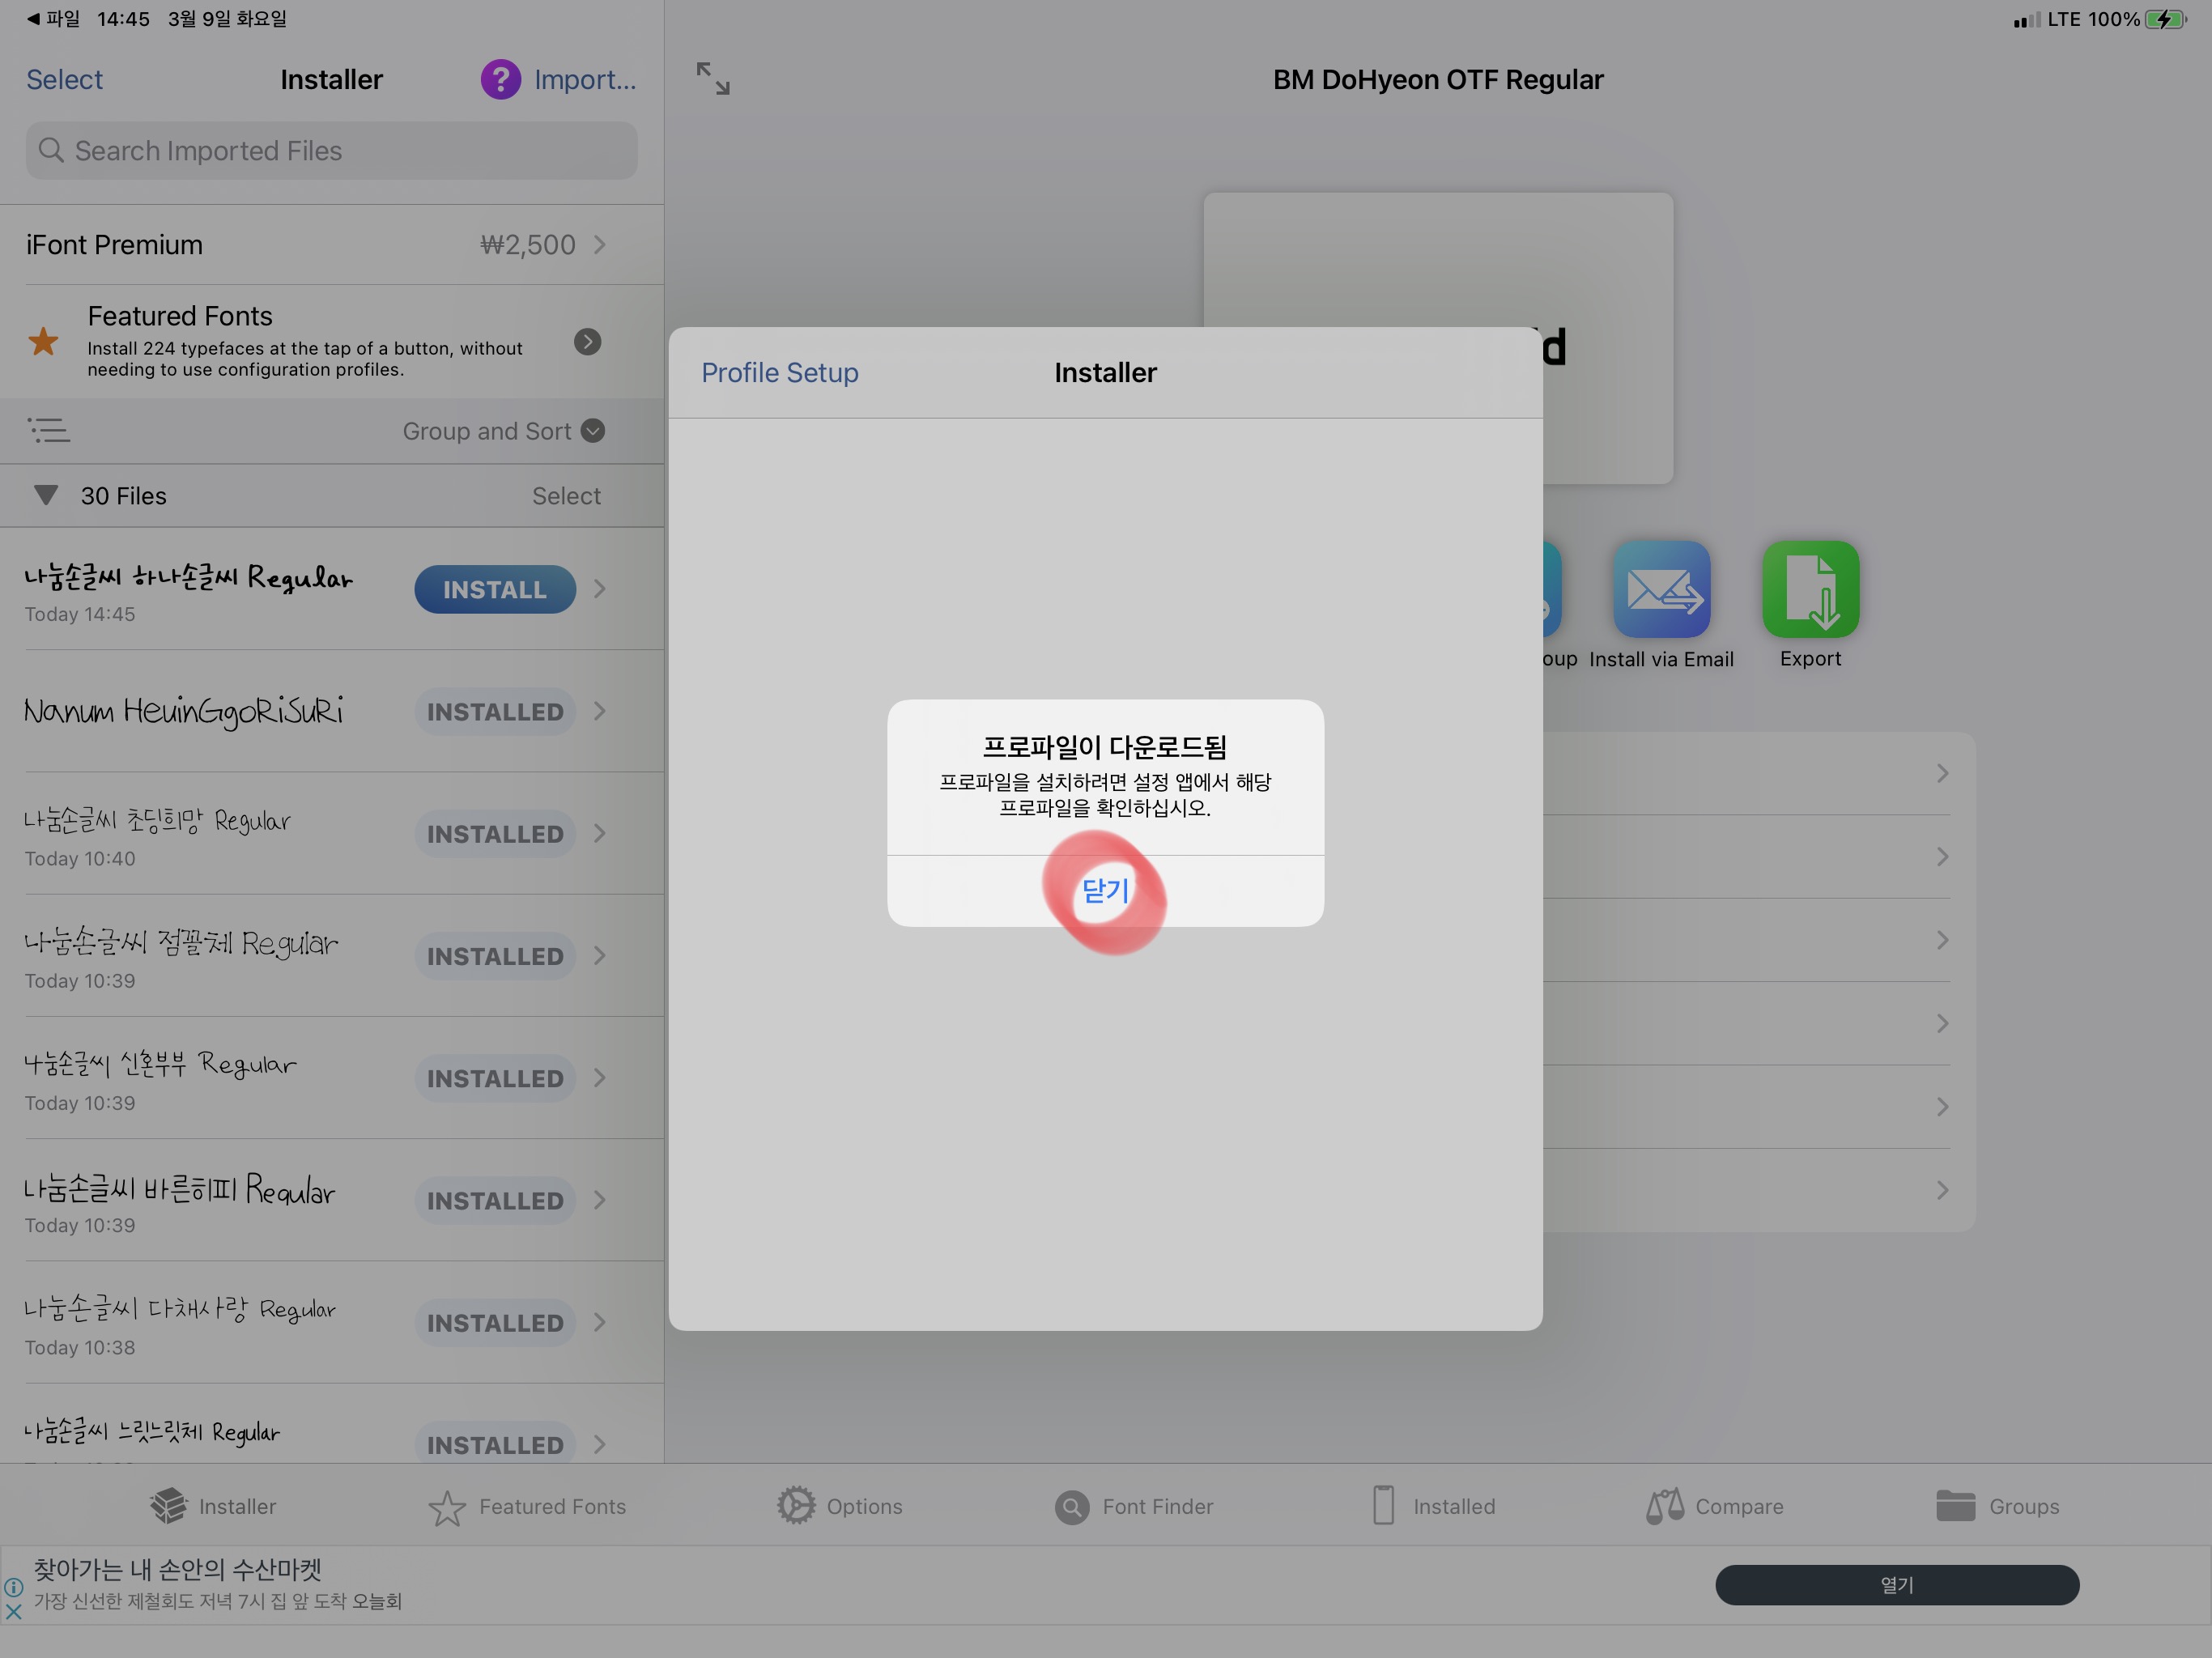Tap INSTALL for 나눔손글씨 하나손글씨 Regular
Image resolution: width=2212 pixels, height=1658 pixels.
pos(495,589)
